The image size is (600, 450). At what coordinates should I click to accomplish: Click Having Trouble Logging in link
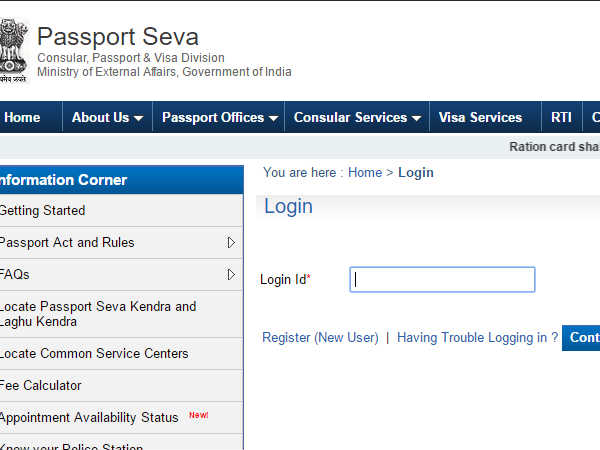477,338
